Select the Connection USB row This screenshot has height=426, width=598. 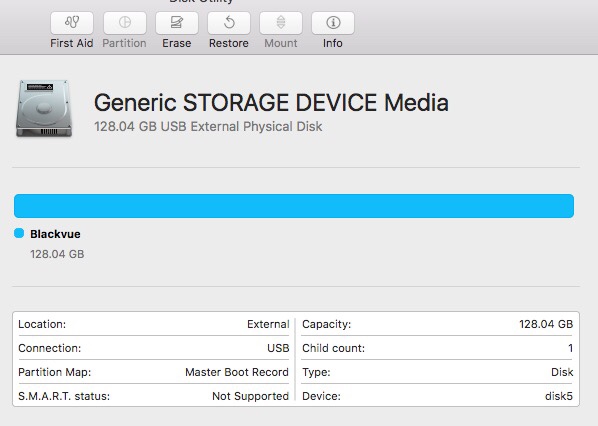153,348
